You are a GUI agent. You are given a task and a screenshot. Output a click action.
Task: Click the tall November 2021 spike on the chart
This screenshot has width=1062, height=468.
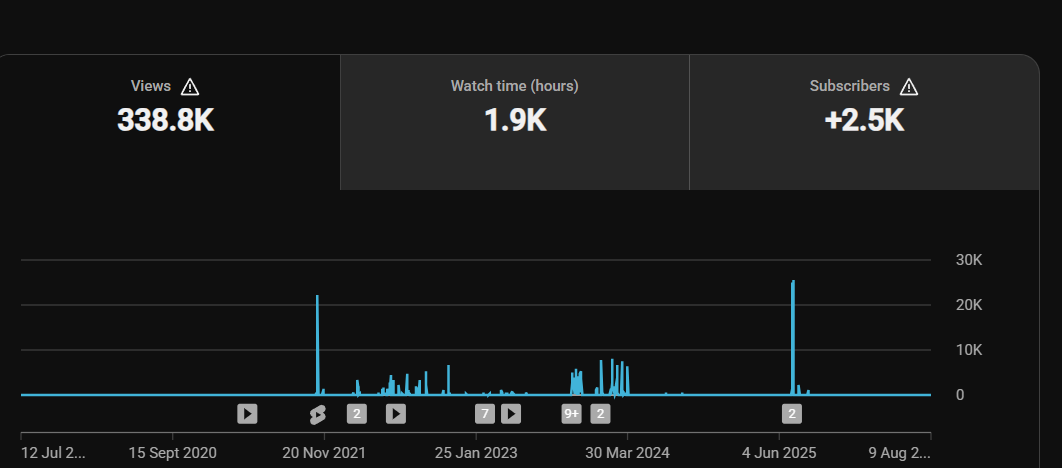coord(317,344)
